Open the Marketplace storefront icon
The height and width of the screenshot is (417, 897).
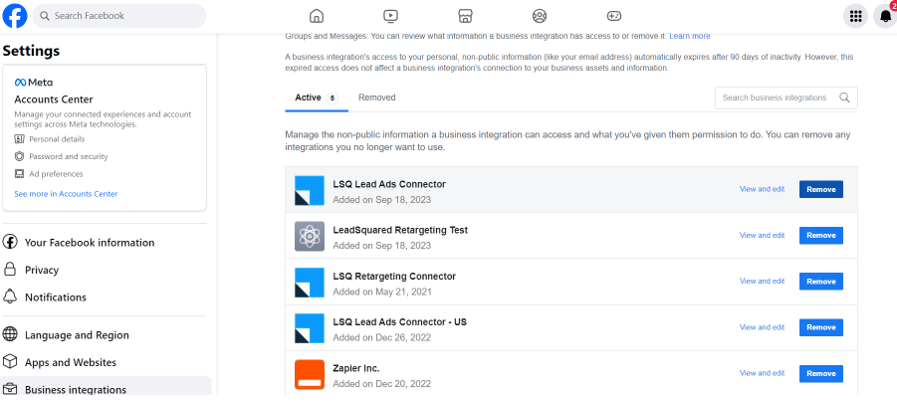465,16
